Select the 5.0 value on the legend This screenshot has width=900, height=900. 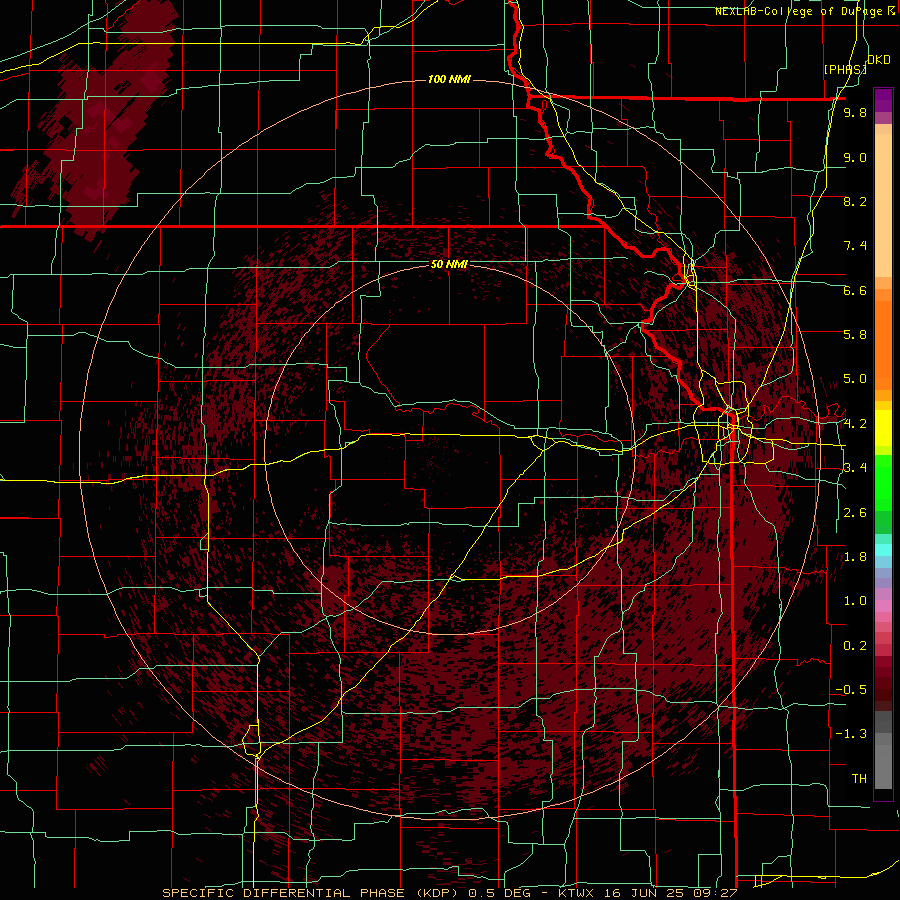[x=855, y=379]
